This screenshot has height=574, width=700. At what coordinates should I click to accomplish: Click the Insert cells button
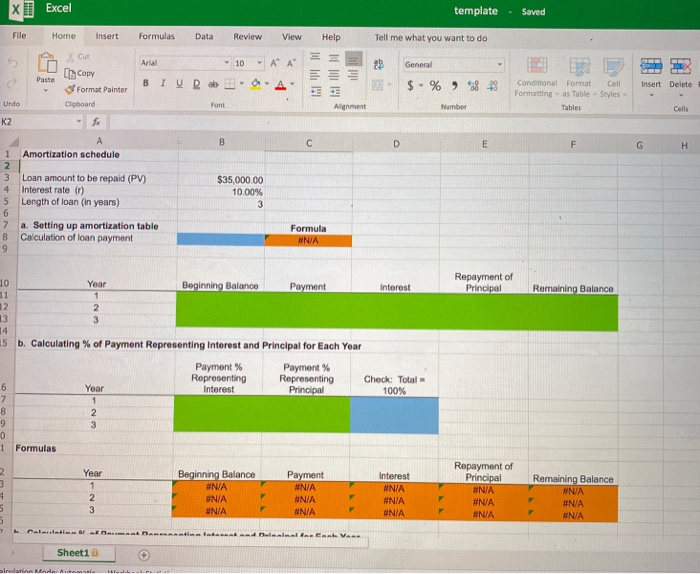point(651,77)
